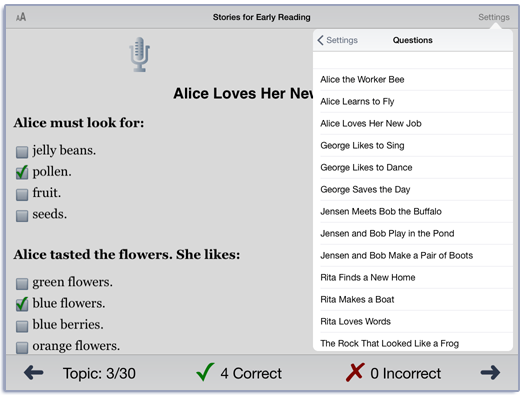
Task: Check the seeds checkbox
Action: 22,216
